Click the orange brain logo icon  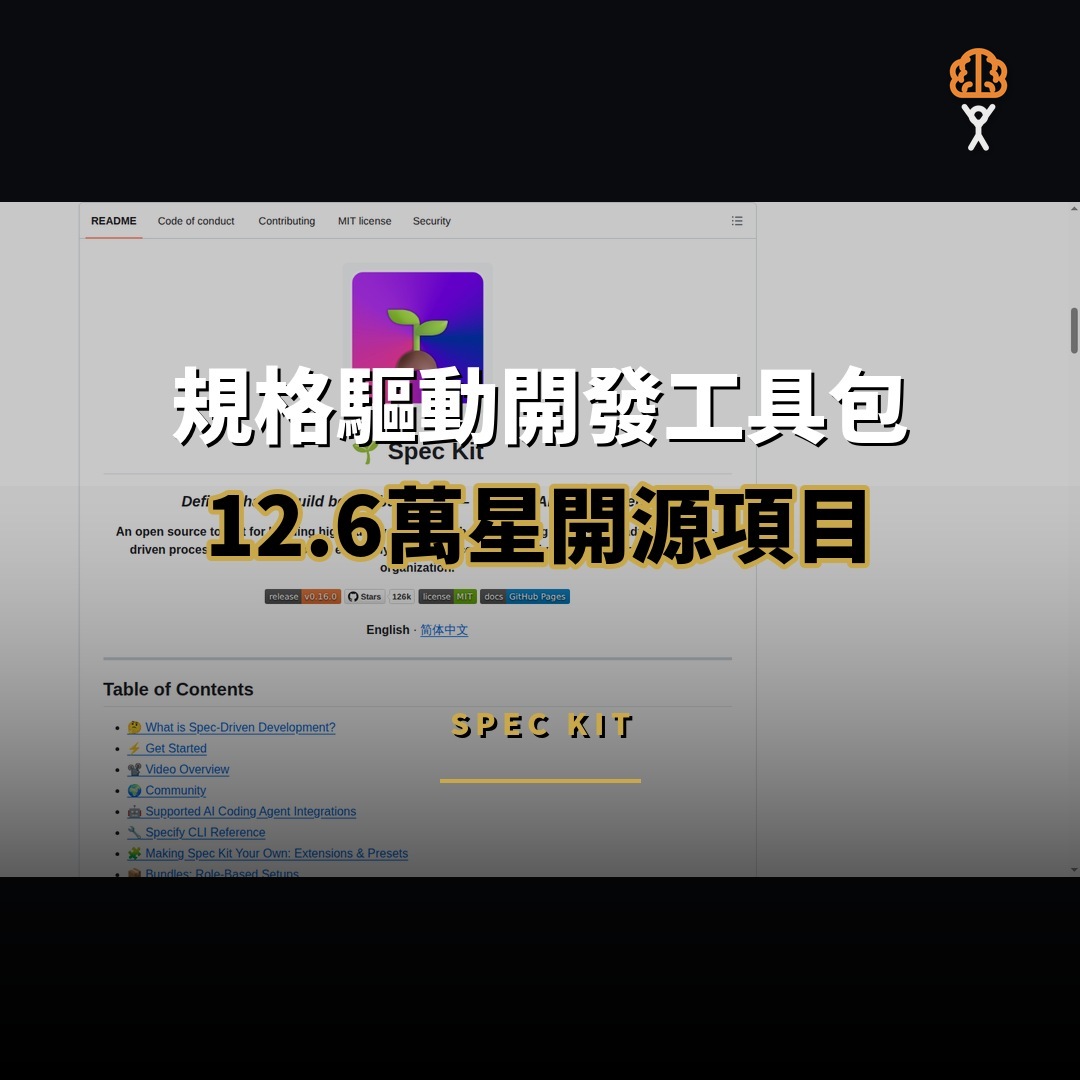tap(978, 73)
